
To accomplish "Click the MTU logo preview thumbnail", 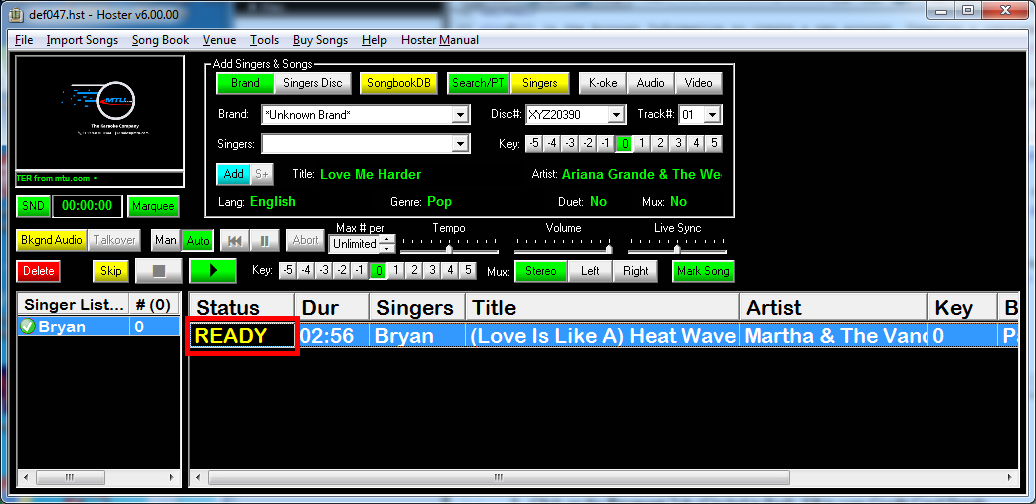I will [100, 113].
